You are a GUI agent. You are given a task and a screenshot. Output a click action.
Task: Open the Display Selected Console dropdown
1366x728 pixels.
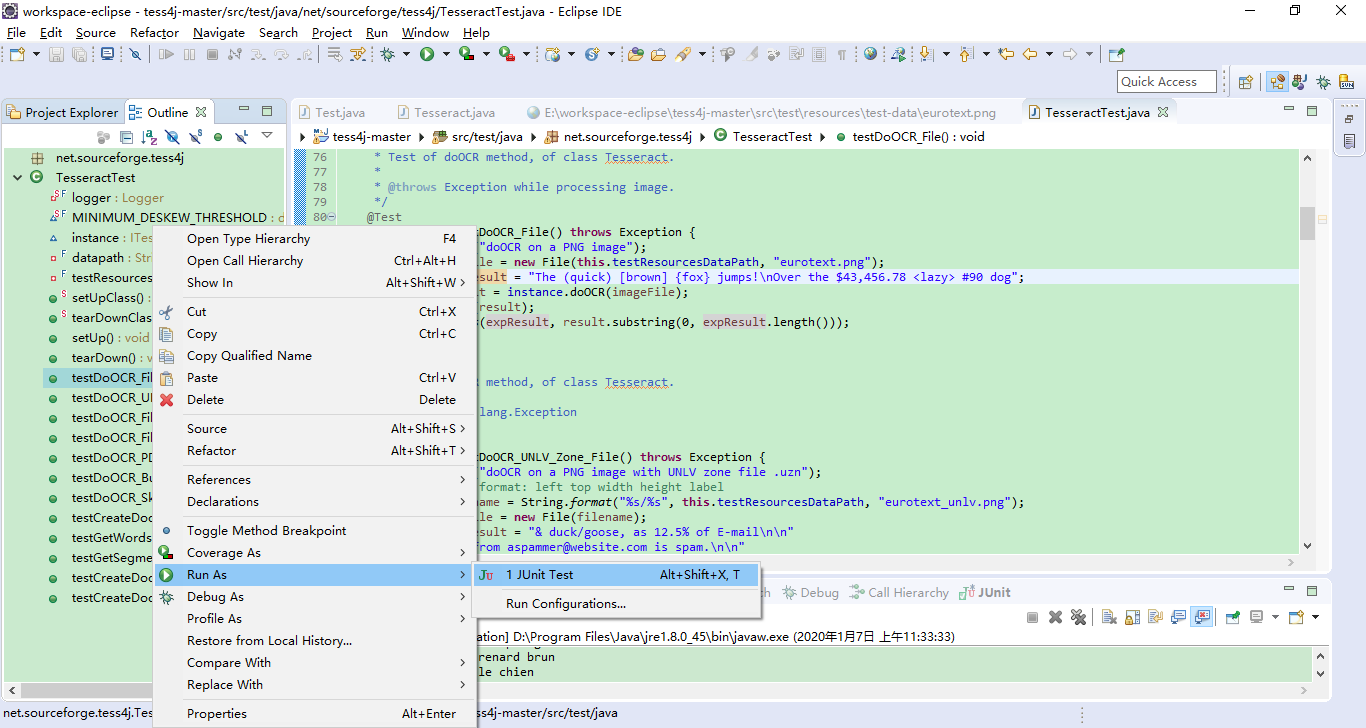[x=1275, y=617]
